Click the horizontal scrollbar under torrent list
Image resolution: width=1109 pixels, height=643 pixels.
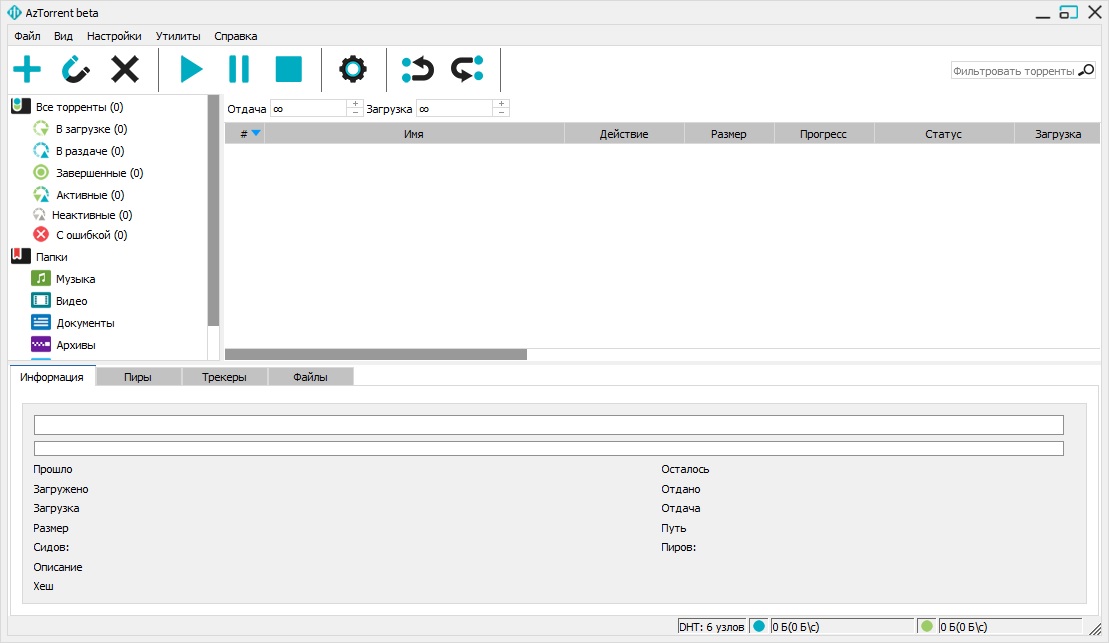point(376,354)
